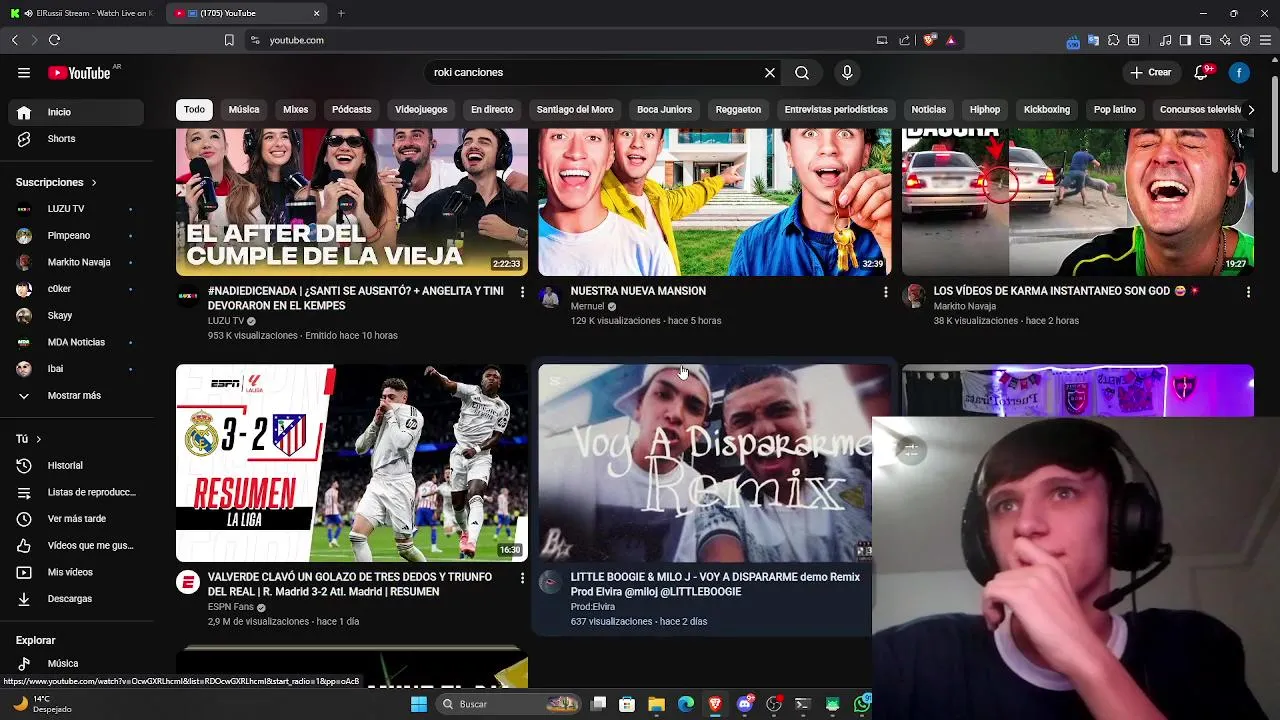Open a new browser tab with the plus
The height and width of the screenshot is (720, 1280).
pos(341,13)
